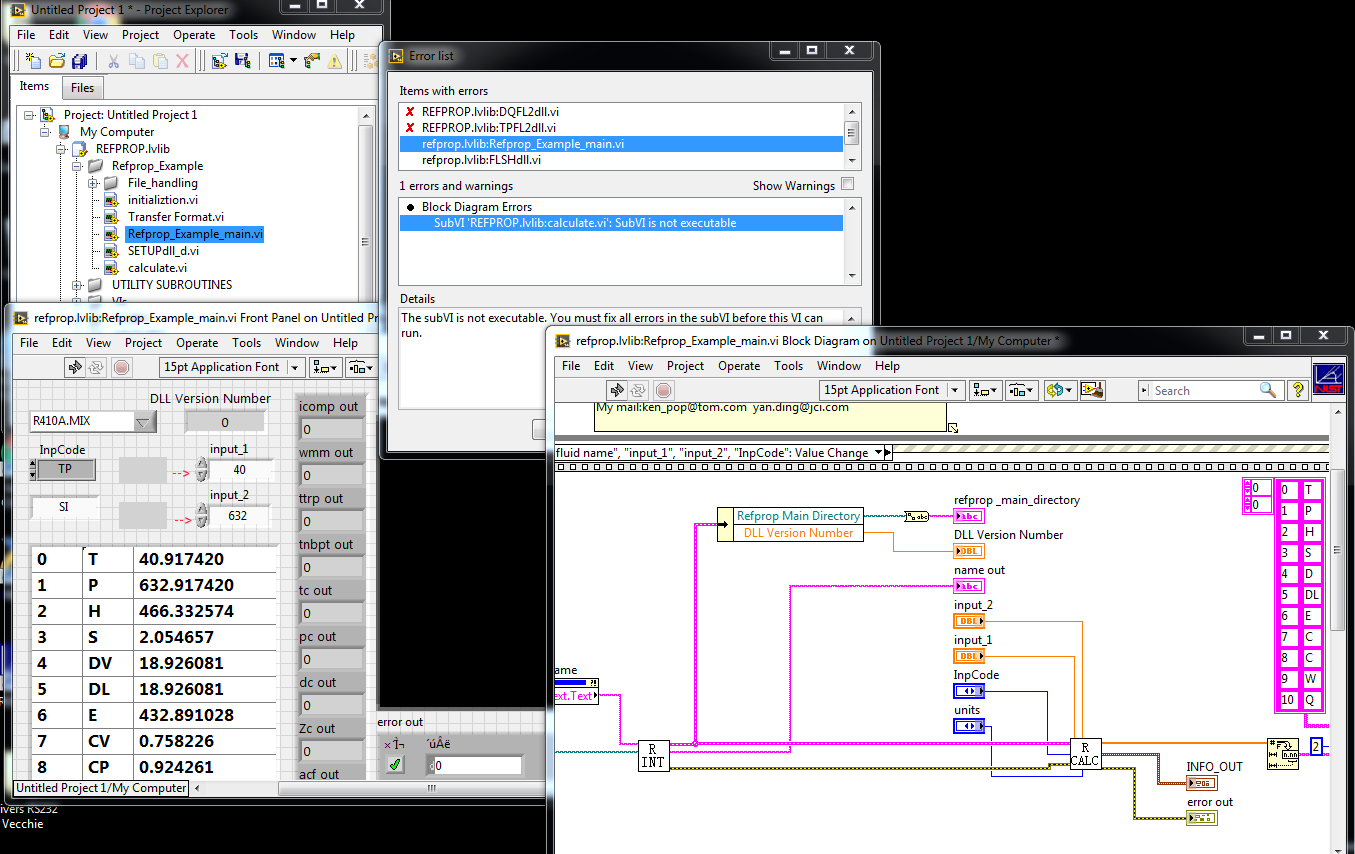1355x854 pixels.
Task: Click input_2 value field showing 632
Action: tap(241, 516)
